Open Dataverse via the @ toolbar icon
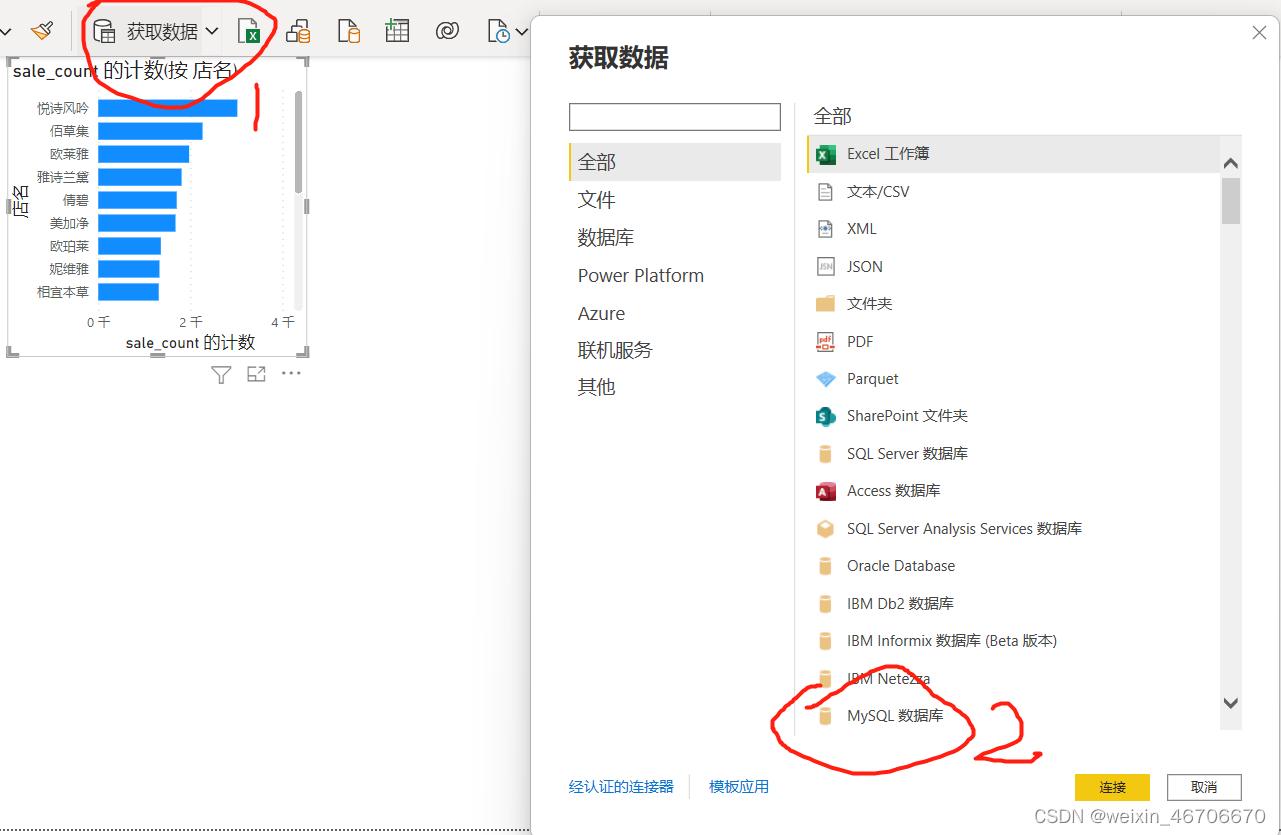Image resolution: width=1281 pixels, height=835 pixels. [x=448, y=31]
